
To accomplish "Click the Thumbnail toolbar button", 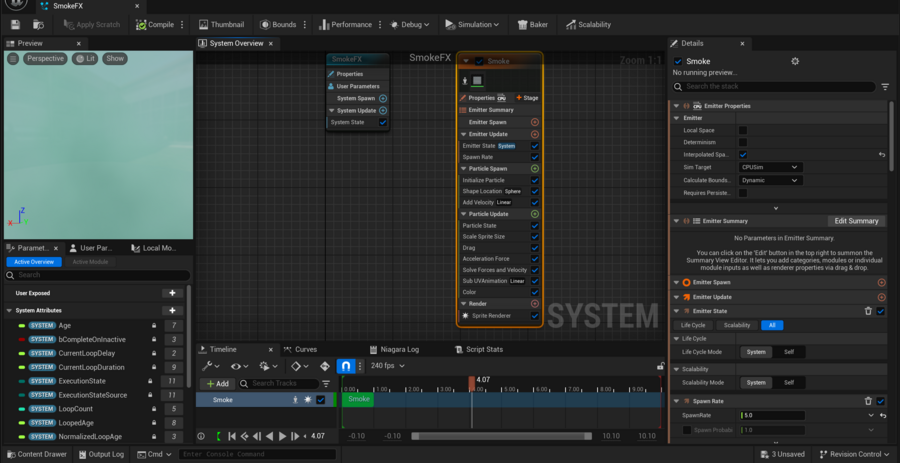I will pyautogui.click(x=222, y=25).
